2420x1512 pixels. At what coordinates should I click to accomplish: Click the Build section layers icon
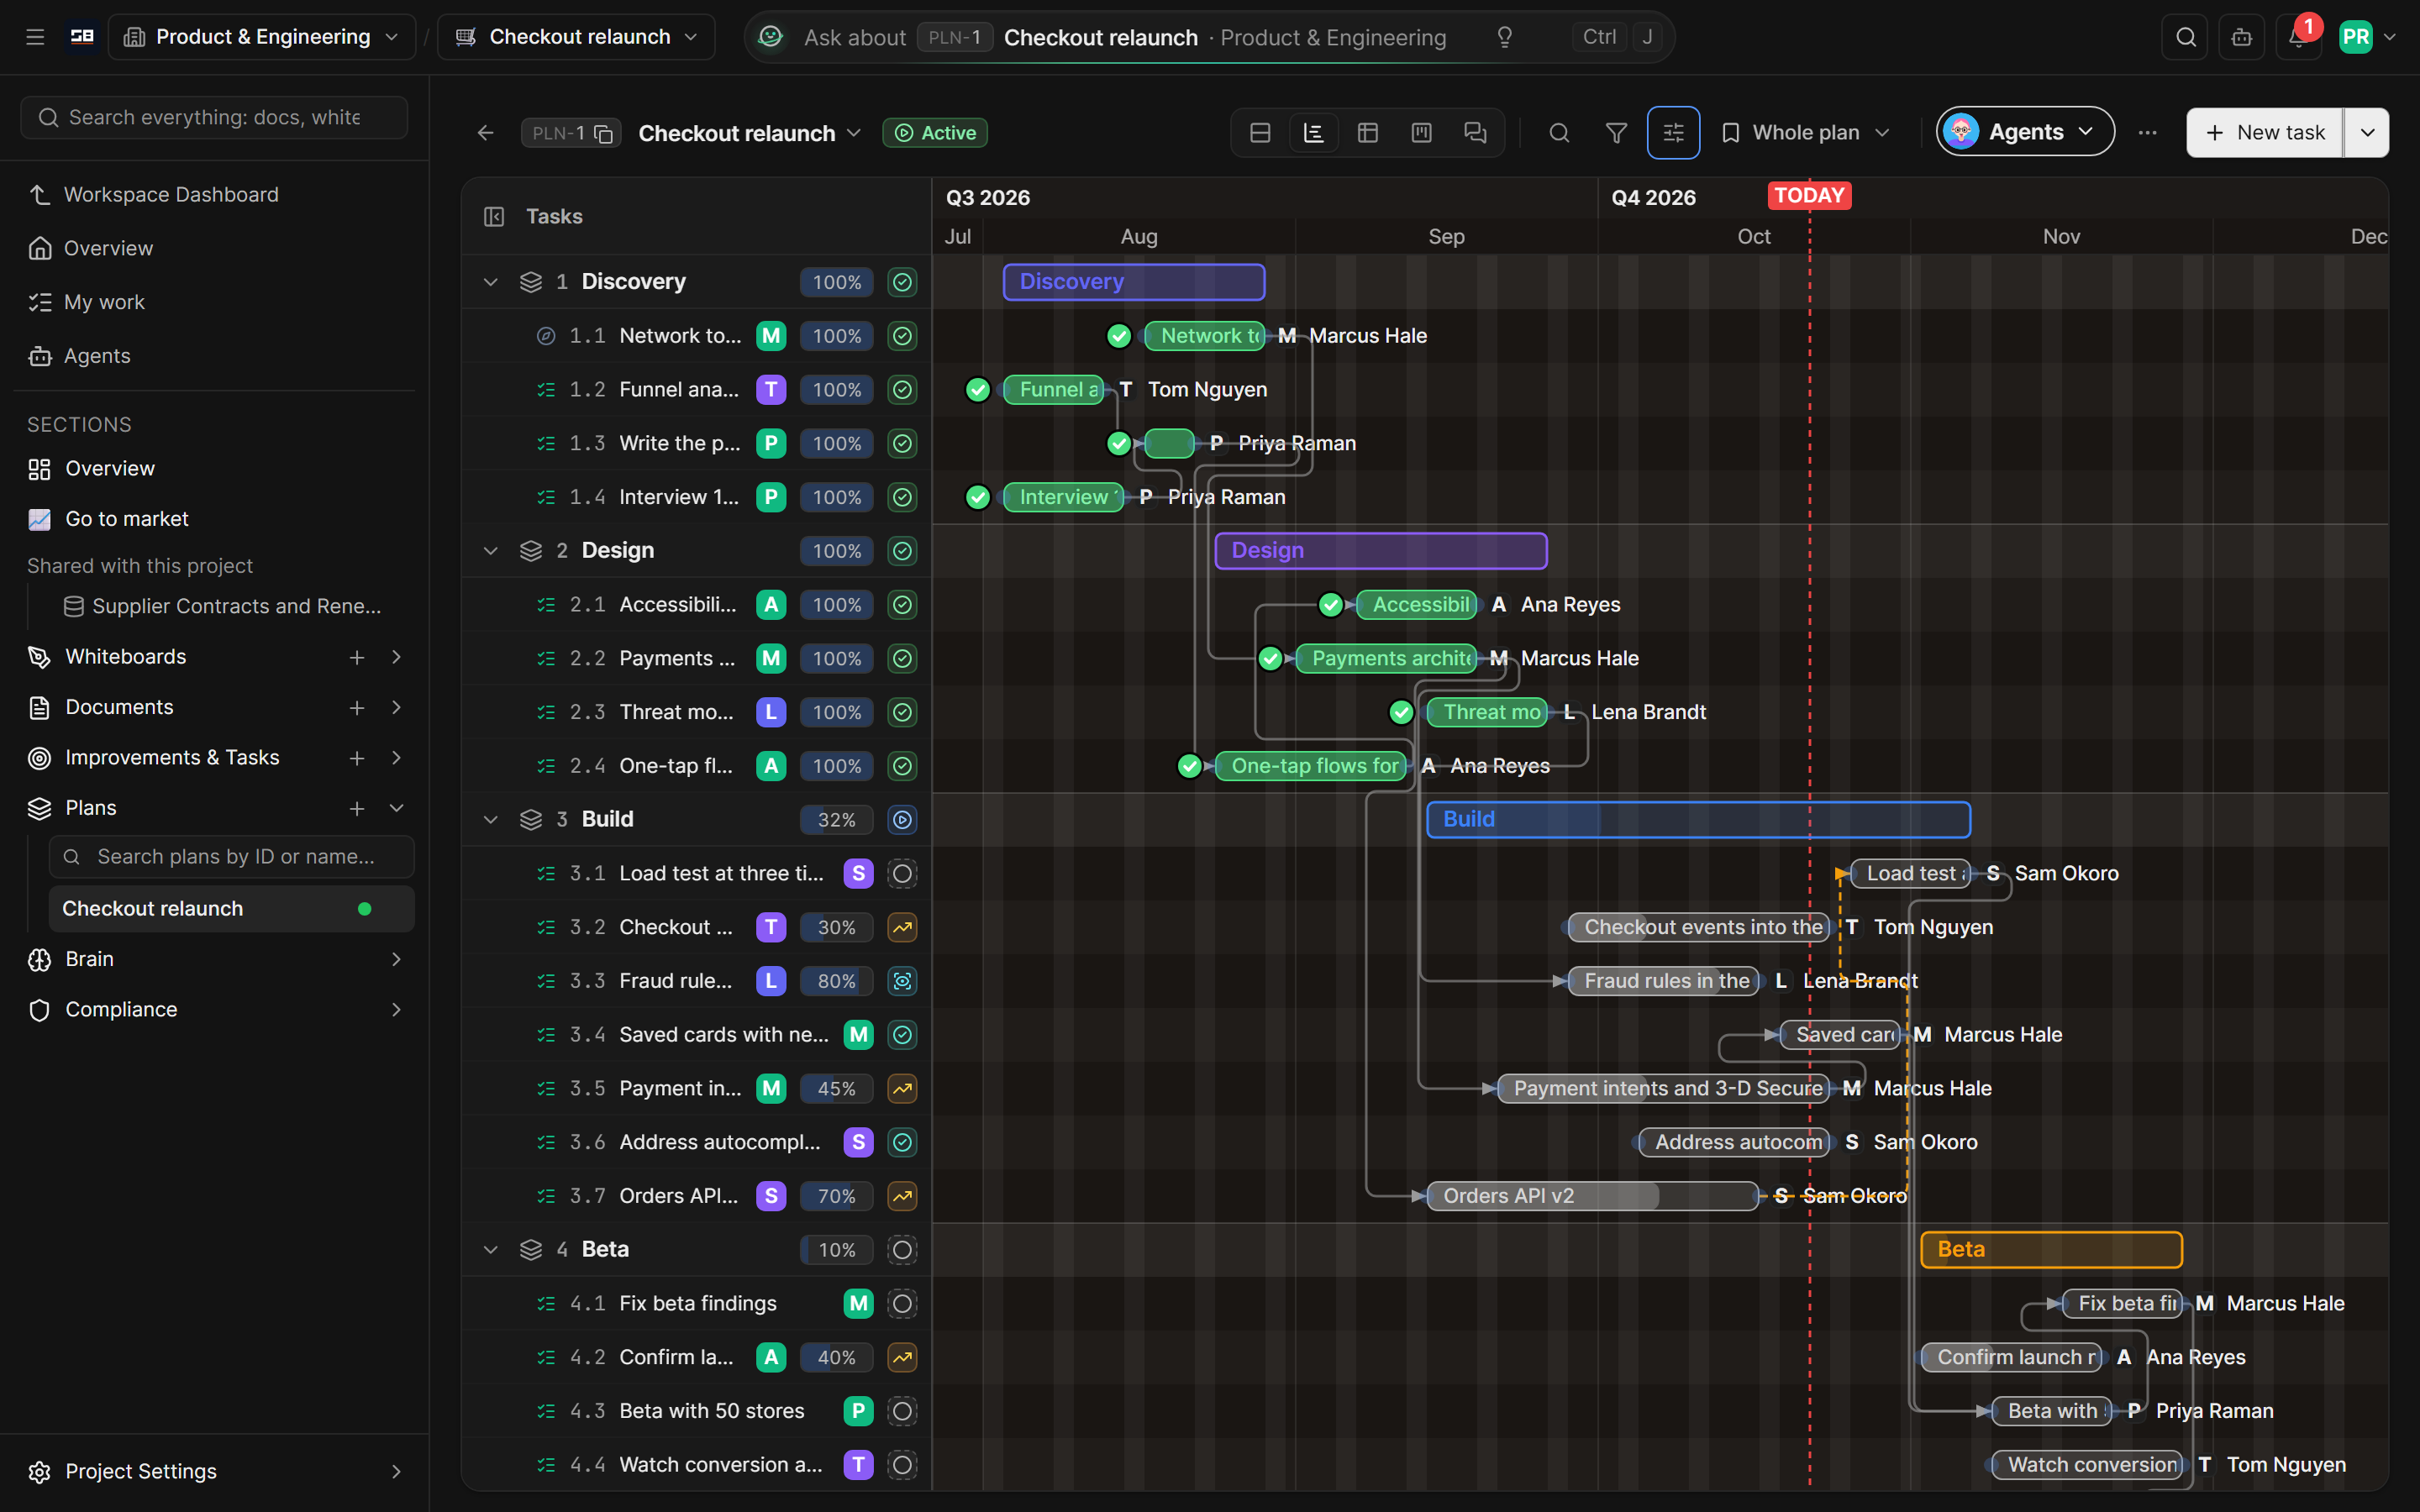(531, 820)
